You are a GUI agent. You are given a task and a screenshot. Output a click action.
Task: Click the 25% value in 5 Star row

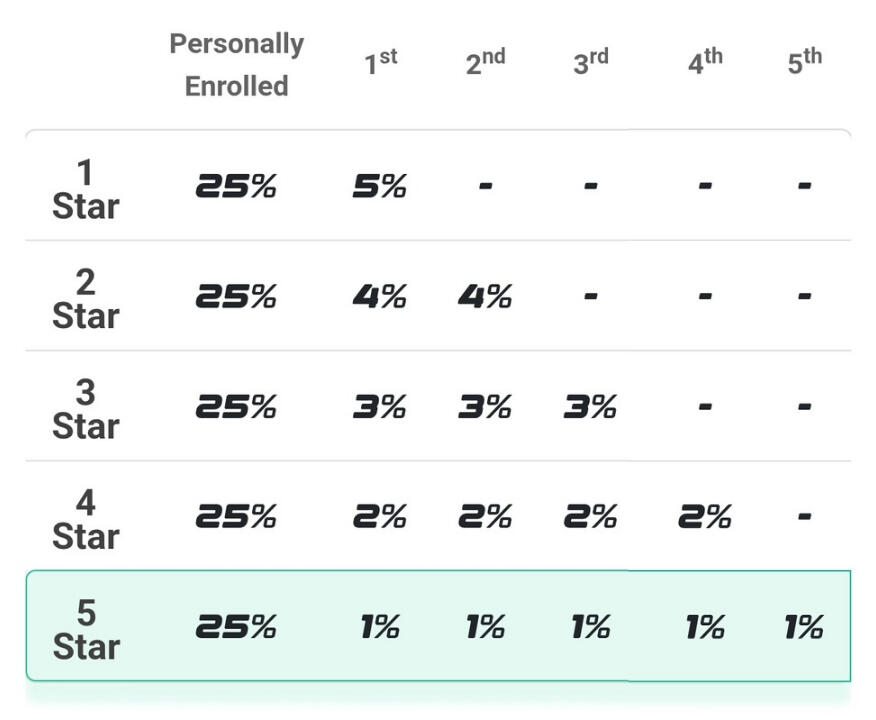236,627
